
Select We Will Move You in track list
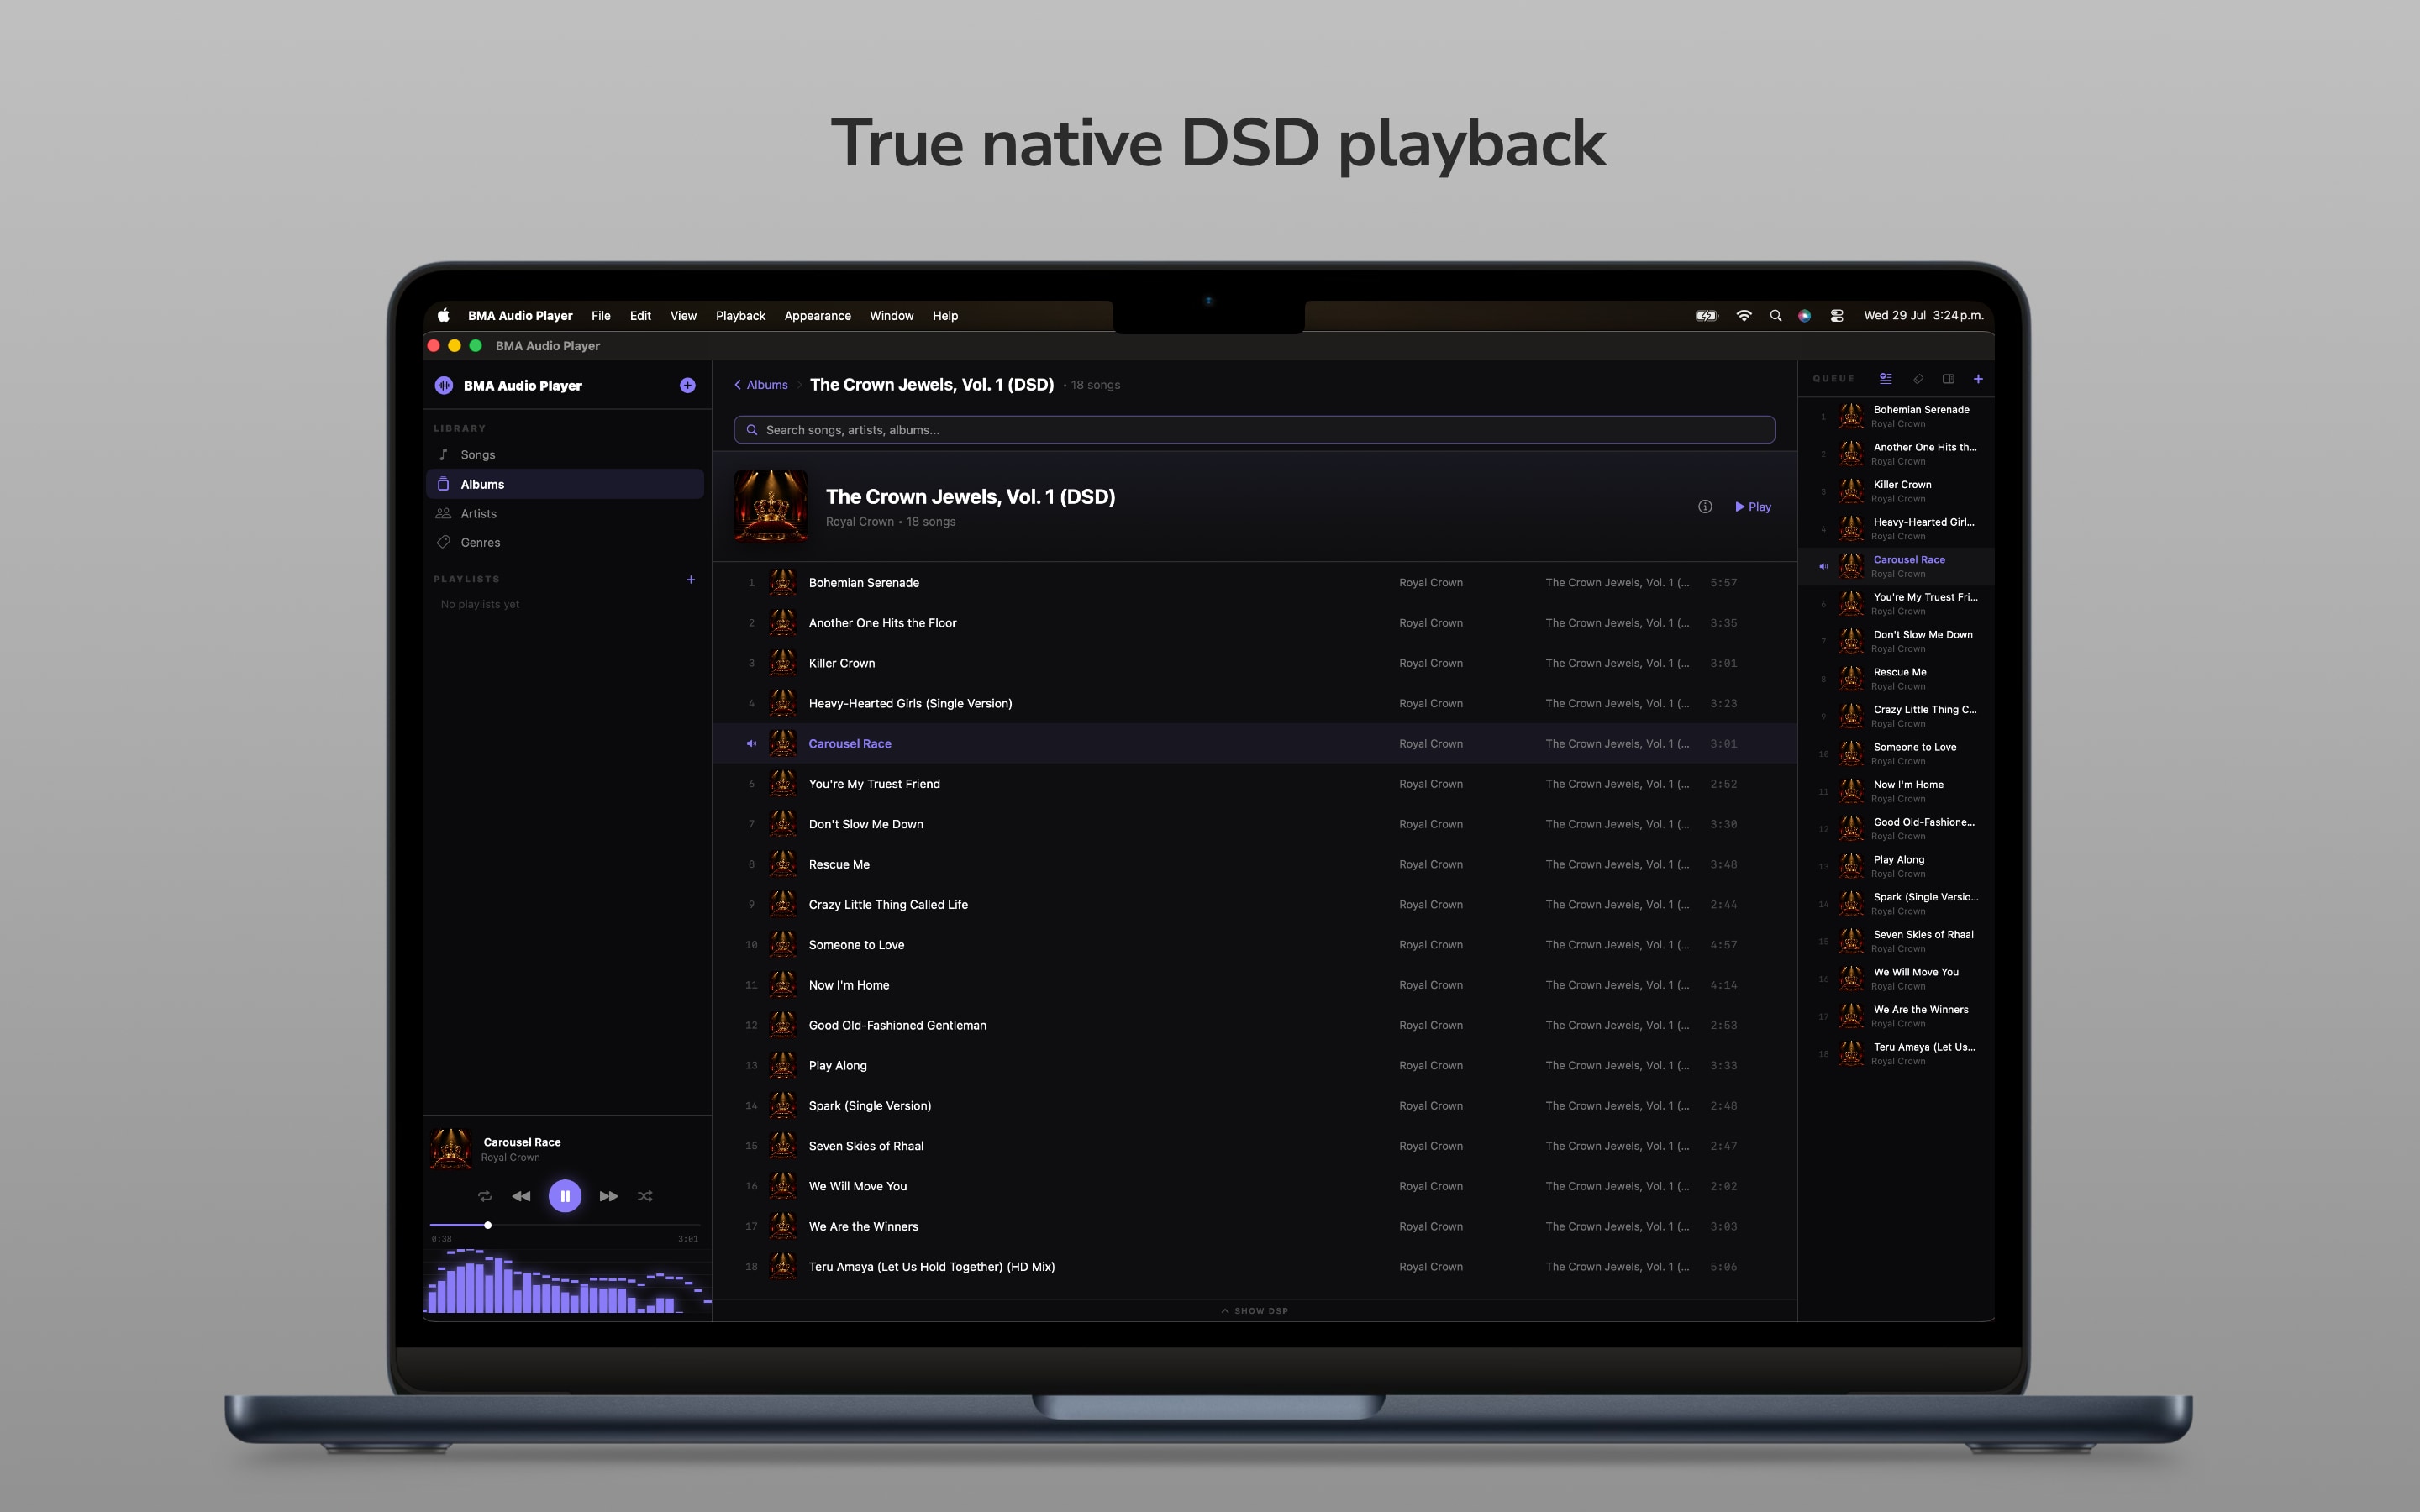[x=1254, y=1186]
